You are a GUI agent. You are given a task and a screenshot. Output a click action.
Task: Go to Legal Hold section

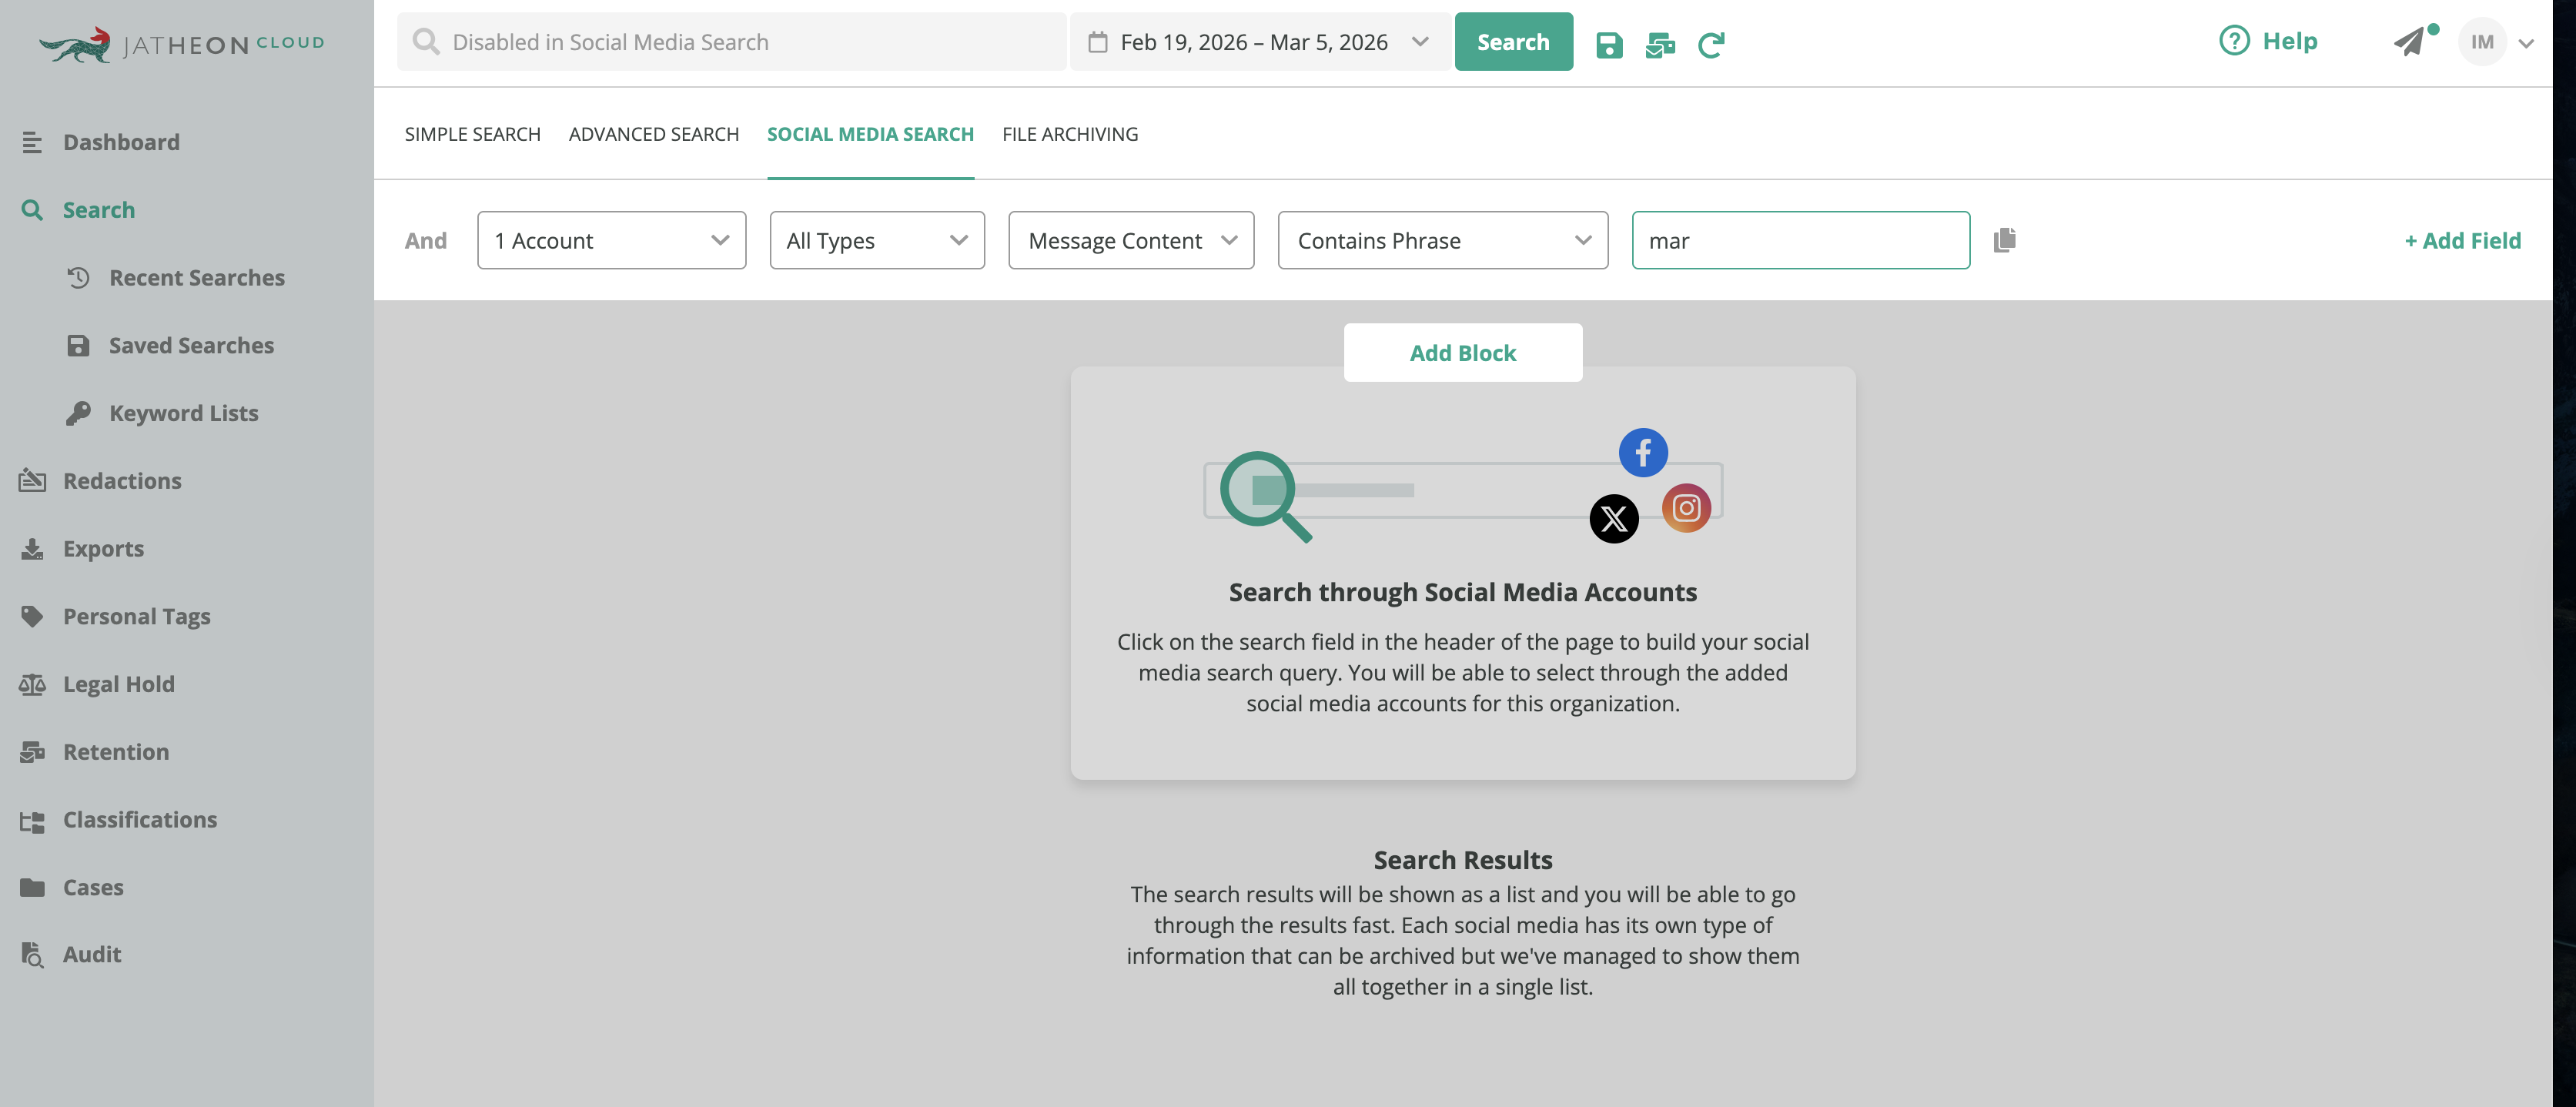[119, 684]
